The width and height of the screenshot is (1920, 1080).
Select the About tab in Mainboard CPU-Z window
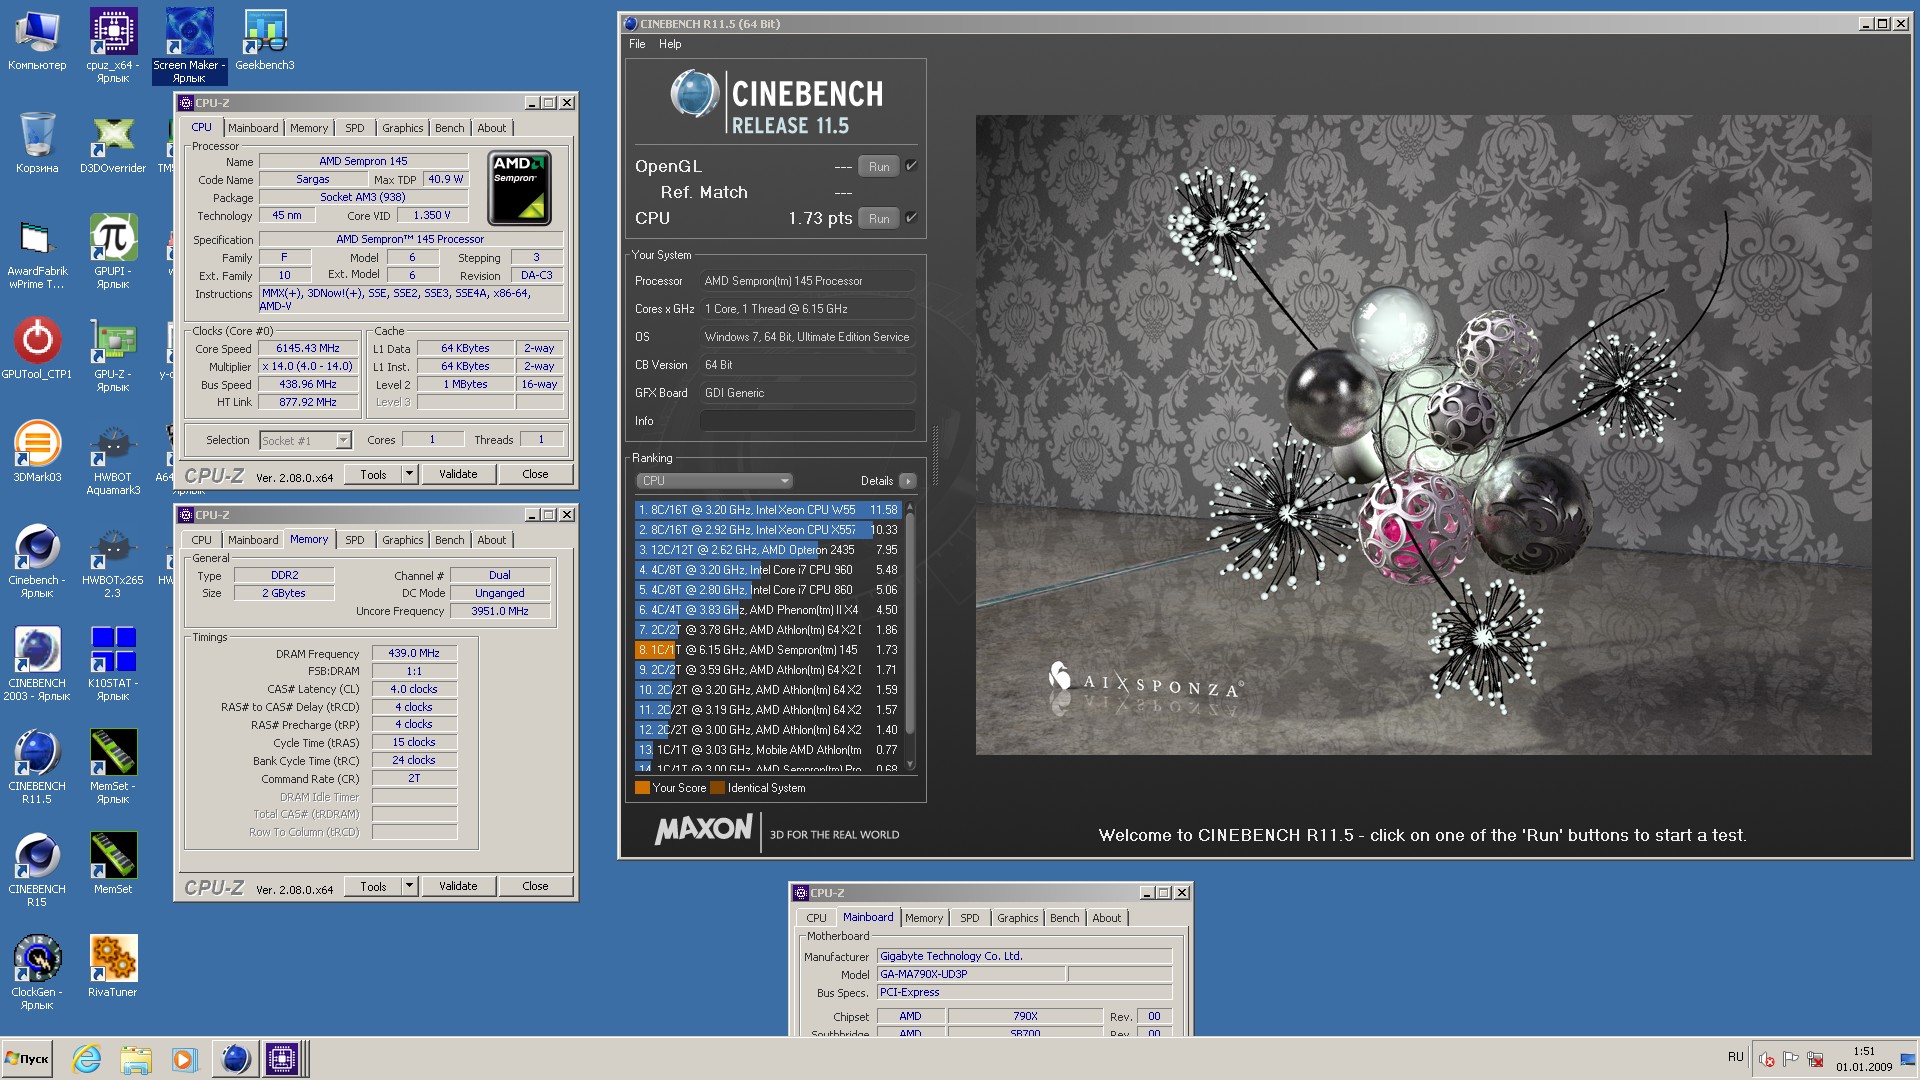[1107, 918]
